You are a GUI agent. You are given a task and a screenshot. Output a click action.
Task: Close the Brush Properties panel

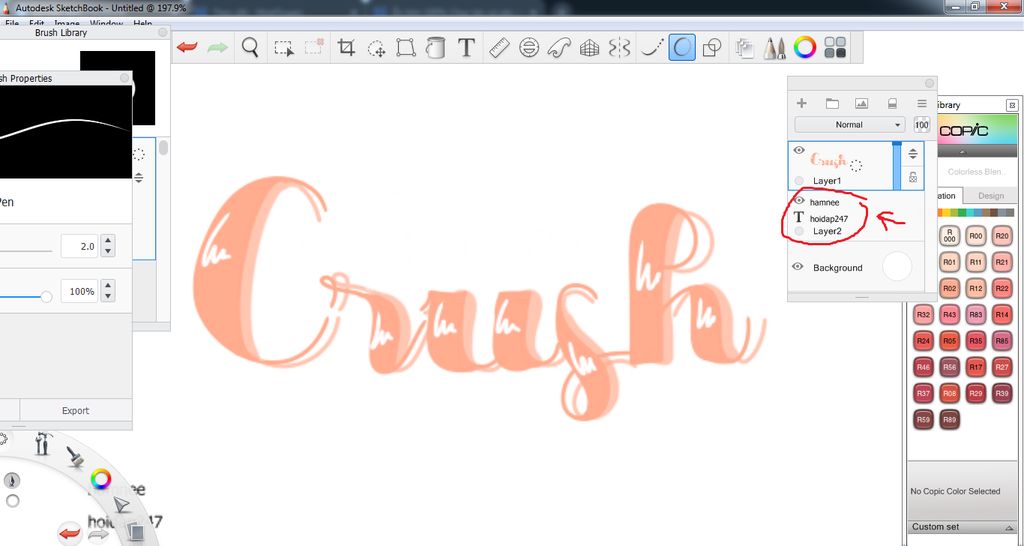click(x=124, y=78)
